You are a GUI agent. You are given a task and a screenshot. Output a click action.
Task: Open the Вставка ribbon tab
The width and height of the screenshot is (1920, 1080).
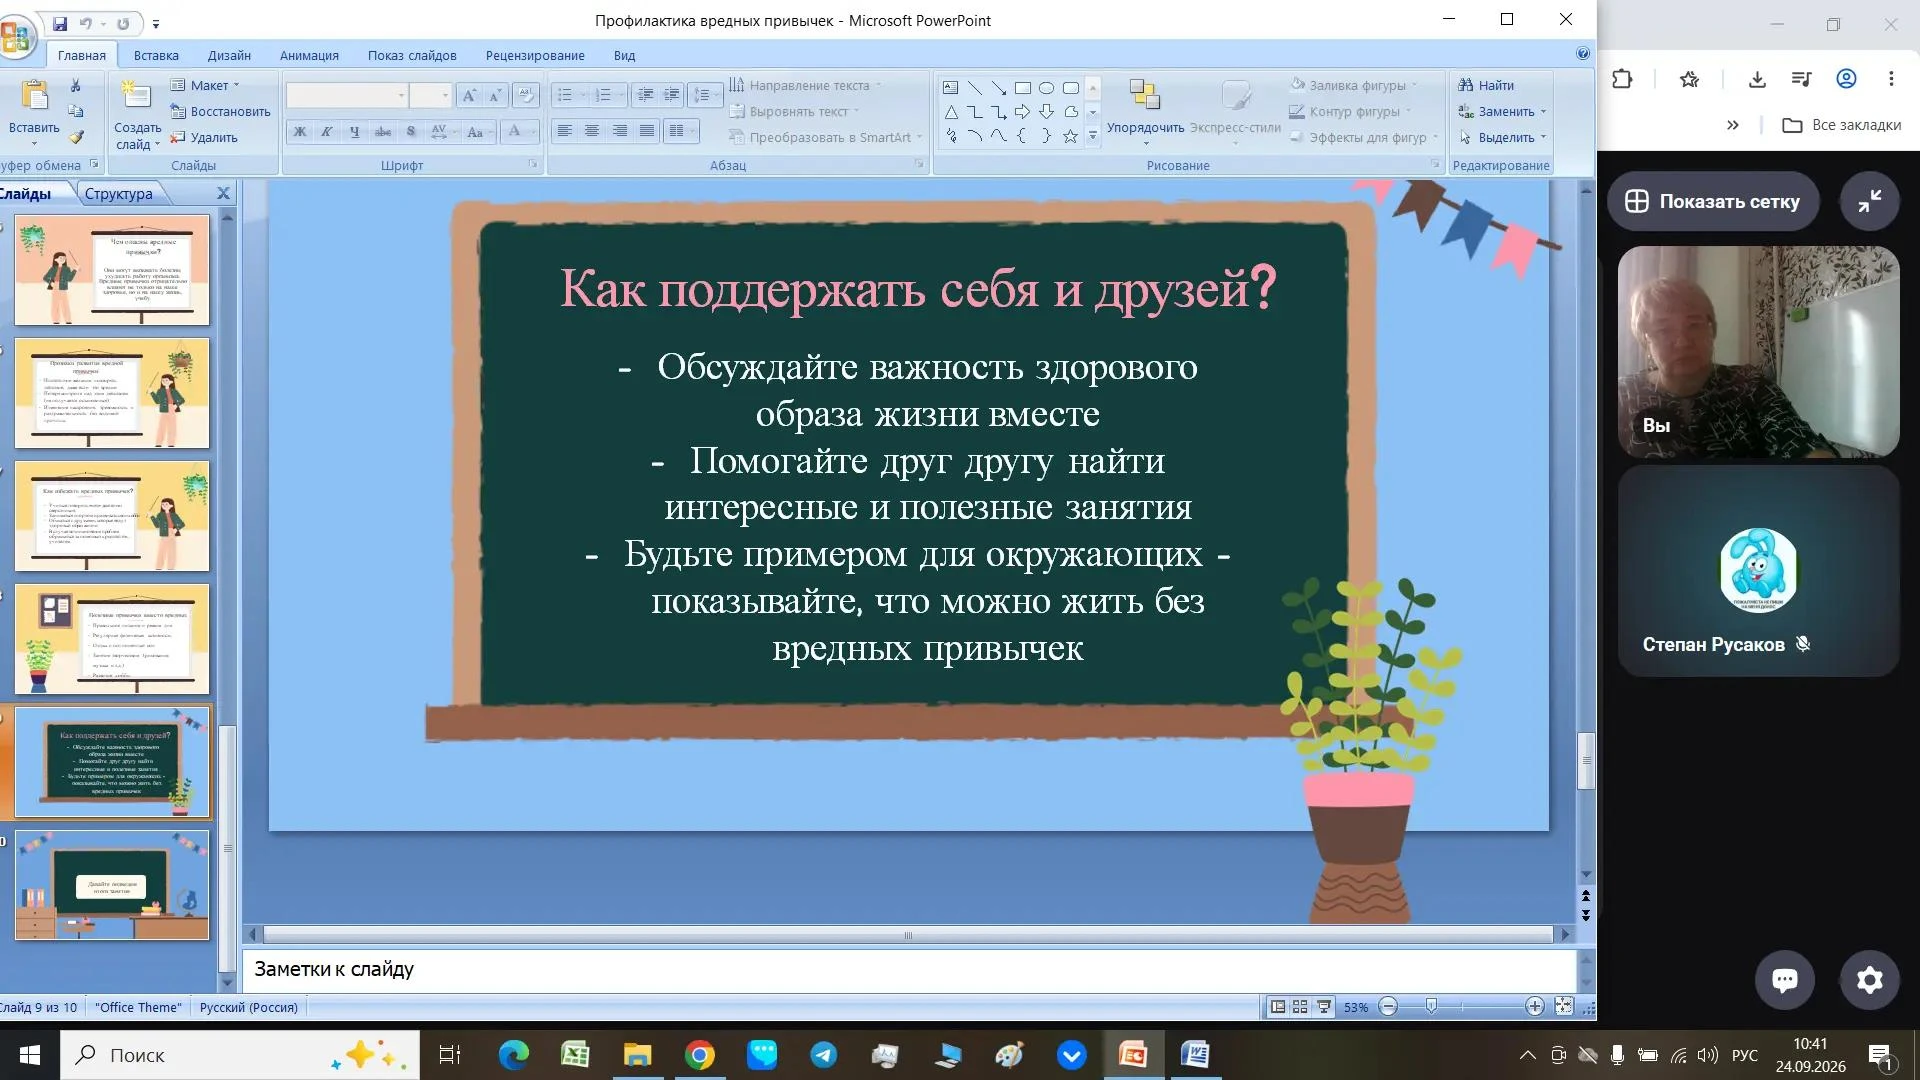click(156, 56)
